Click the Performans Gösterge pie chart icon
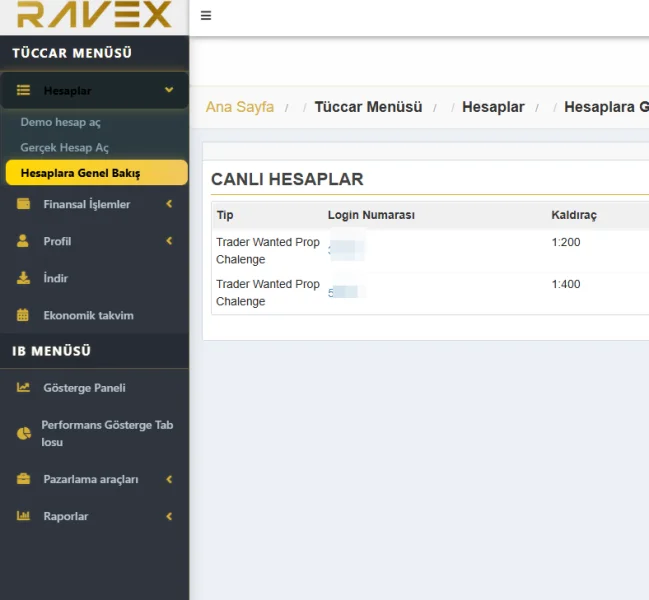The width and height of the screenshot is (649, 600). 24,433
